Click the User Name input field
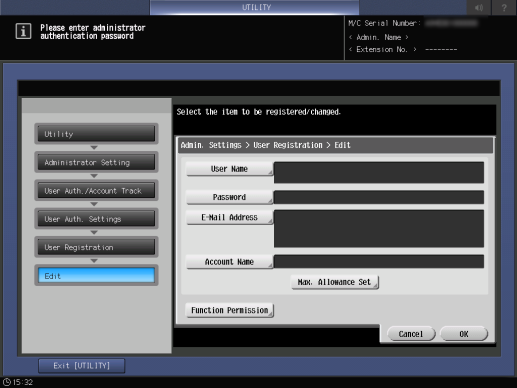Image resolution: width=517 pixels, height=388 pixels. (x=379, y=172)
